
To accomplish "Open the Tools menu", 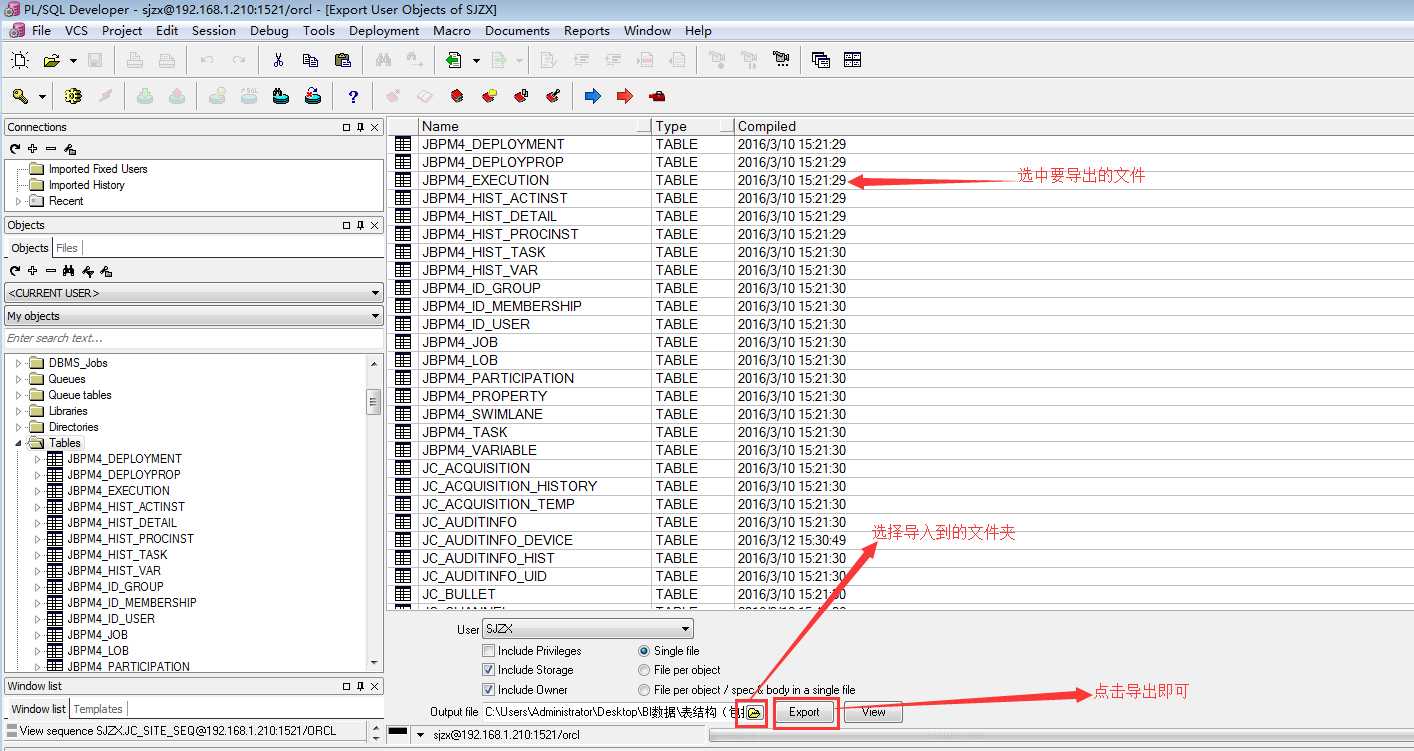I will pyautogui.click(x=319, y=31).
